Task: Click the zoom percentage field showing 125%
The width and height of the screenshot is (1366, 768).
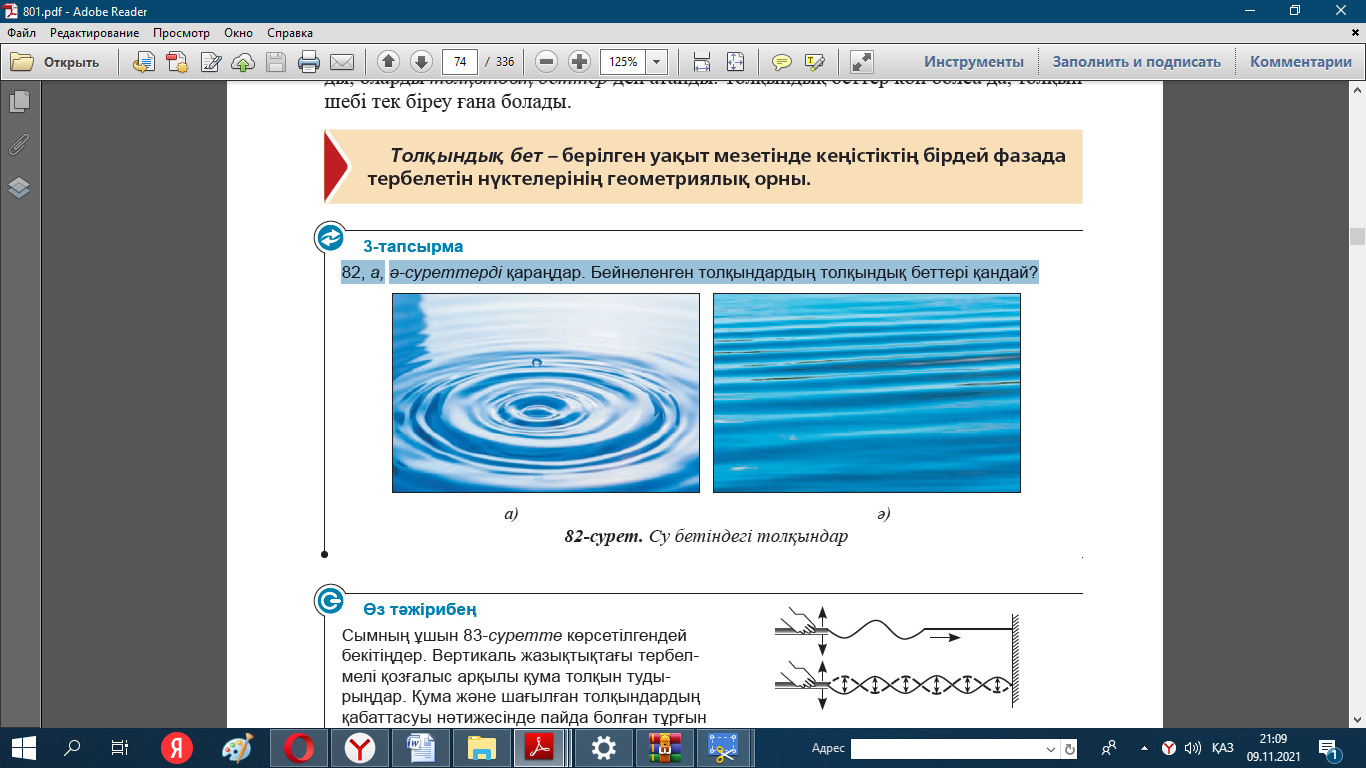Action: (624, 62)
